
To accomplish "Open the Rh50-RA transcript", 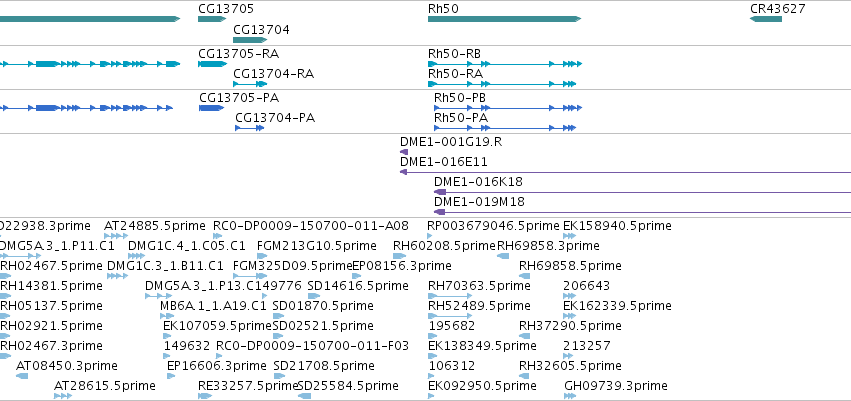I will click(x=501, y=84).
